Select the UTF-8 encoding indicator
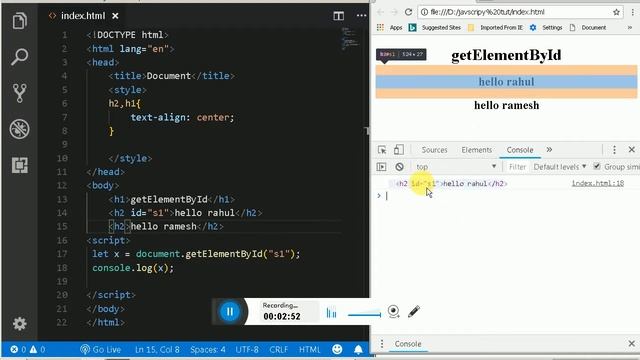 coord(247,350)
